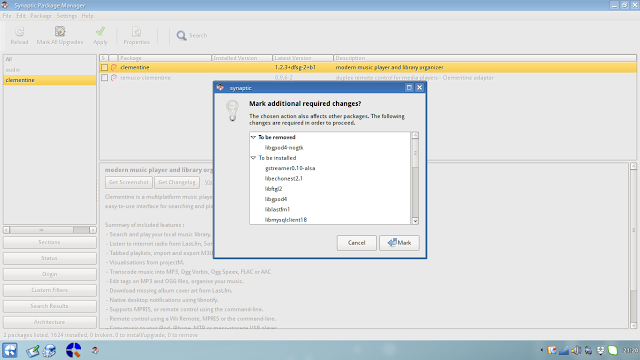Click the Sections filter button
640x360 pixels.
point(49,242)
